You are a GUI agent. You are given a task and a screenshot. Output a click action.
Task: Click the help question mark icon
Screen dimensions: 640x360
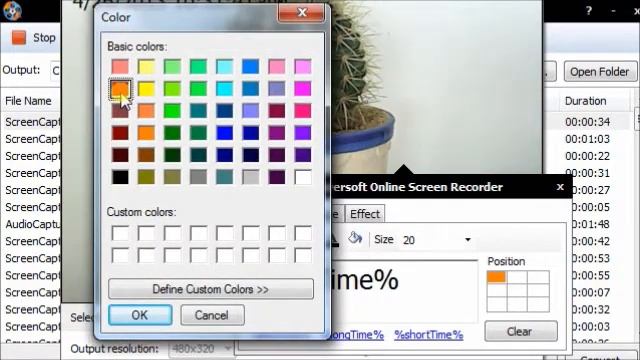[589, 11]
